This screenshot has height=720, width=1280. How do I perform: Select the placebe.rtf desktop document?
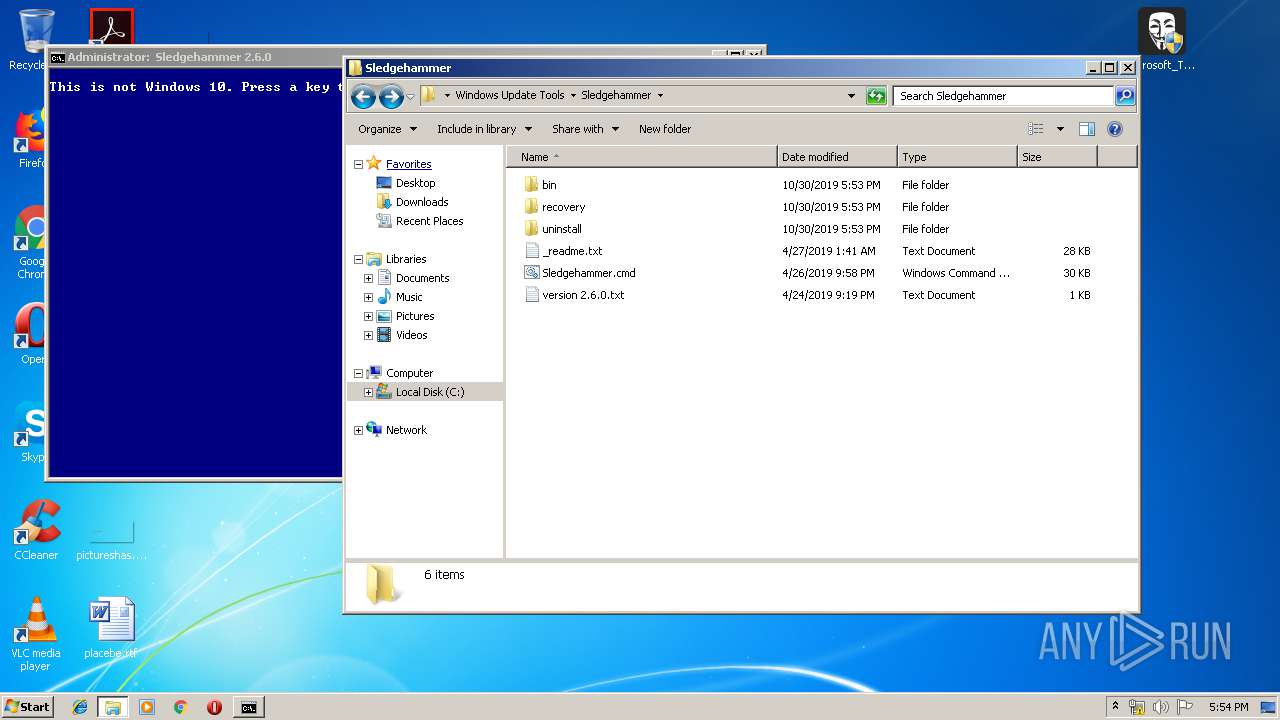point(110,628)
